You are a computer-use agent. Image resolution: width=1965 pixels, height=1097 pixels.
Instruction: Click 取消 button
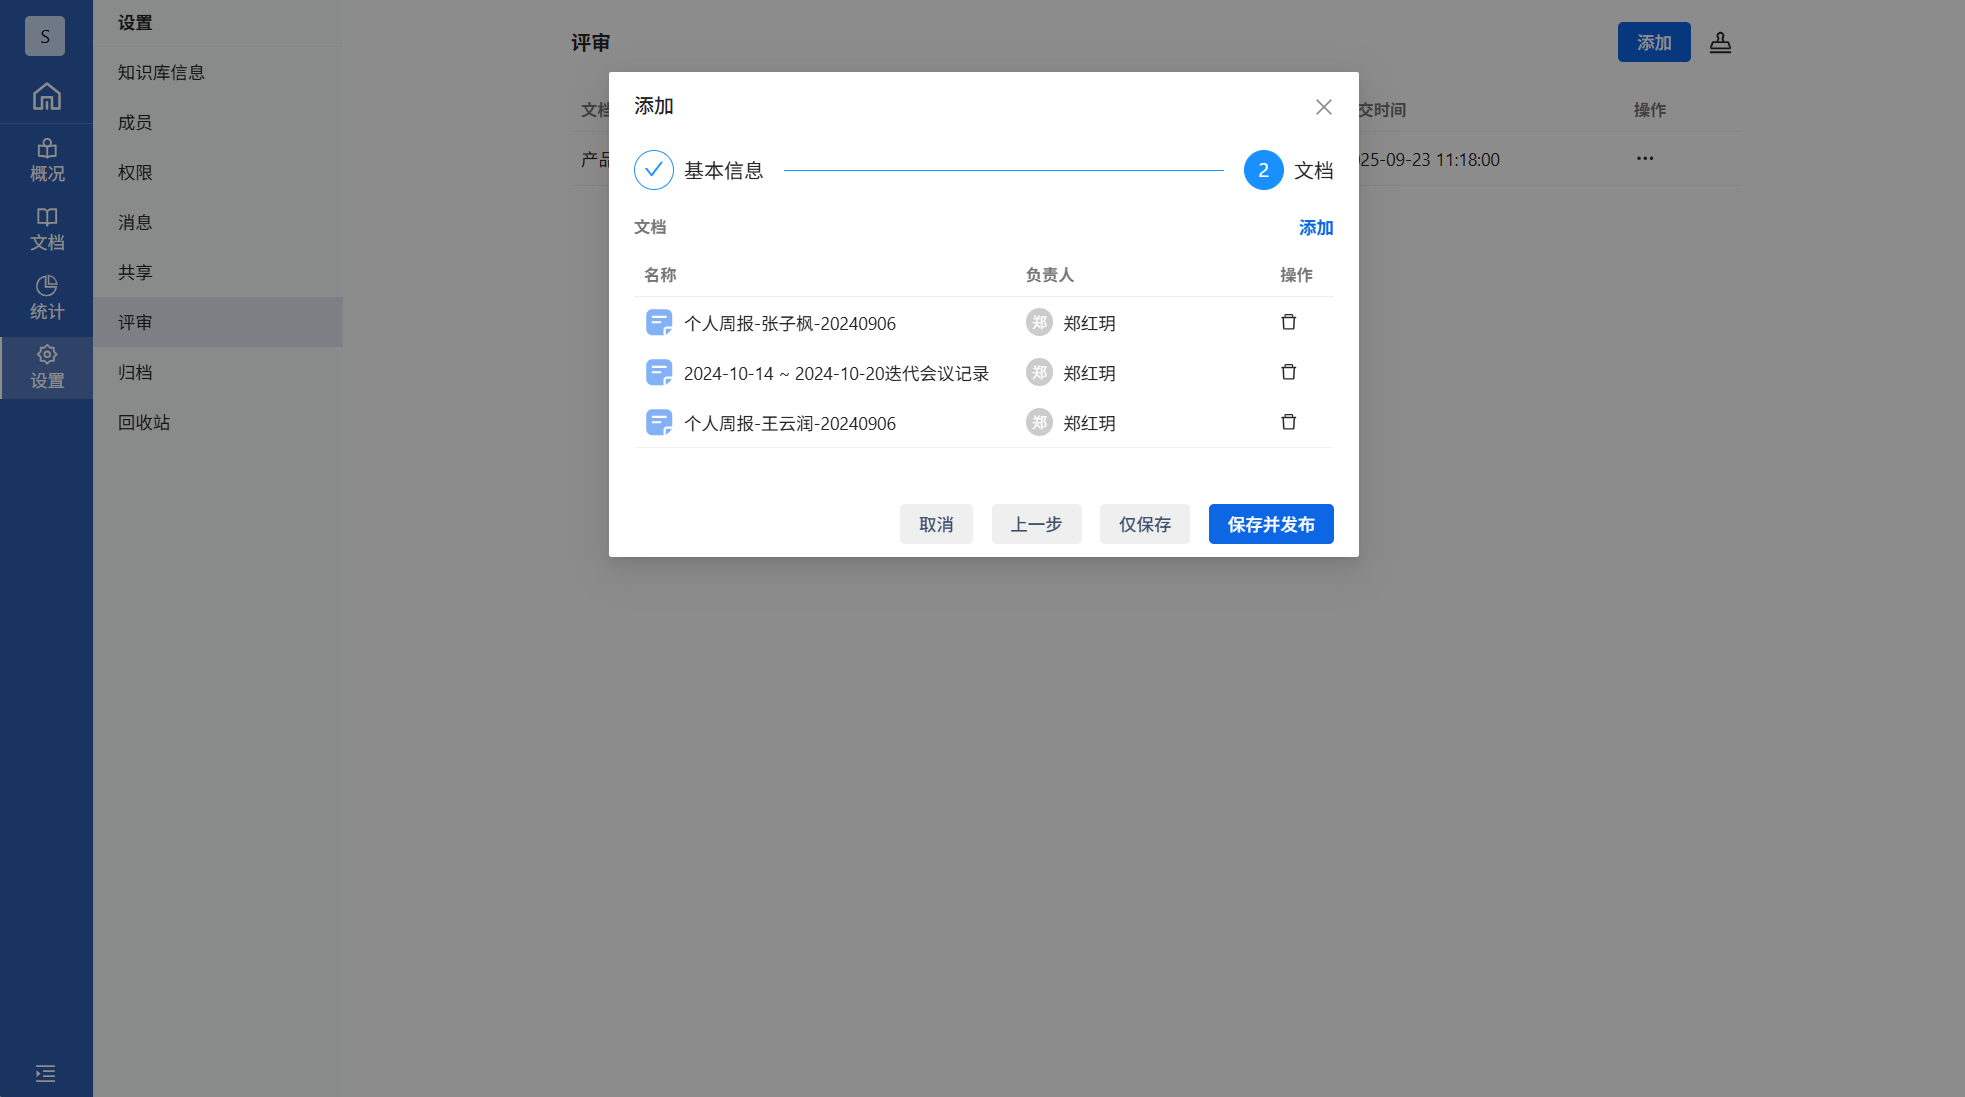(935, 524)
